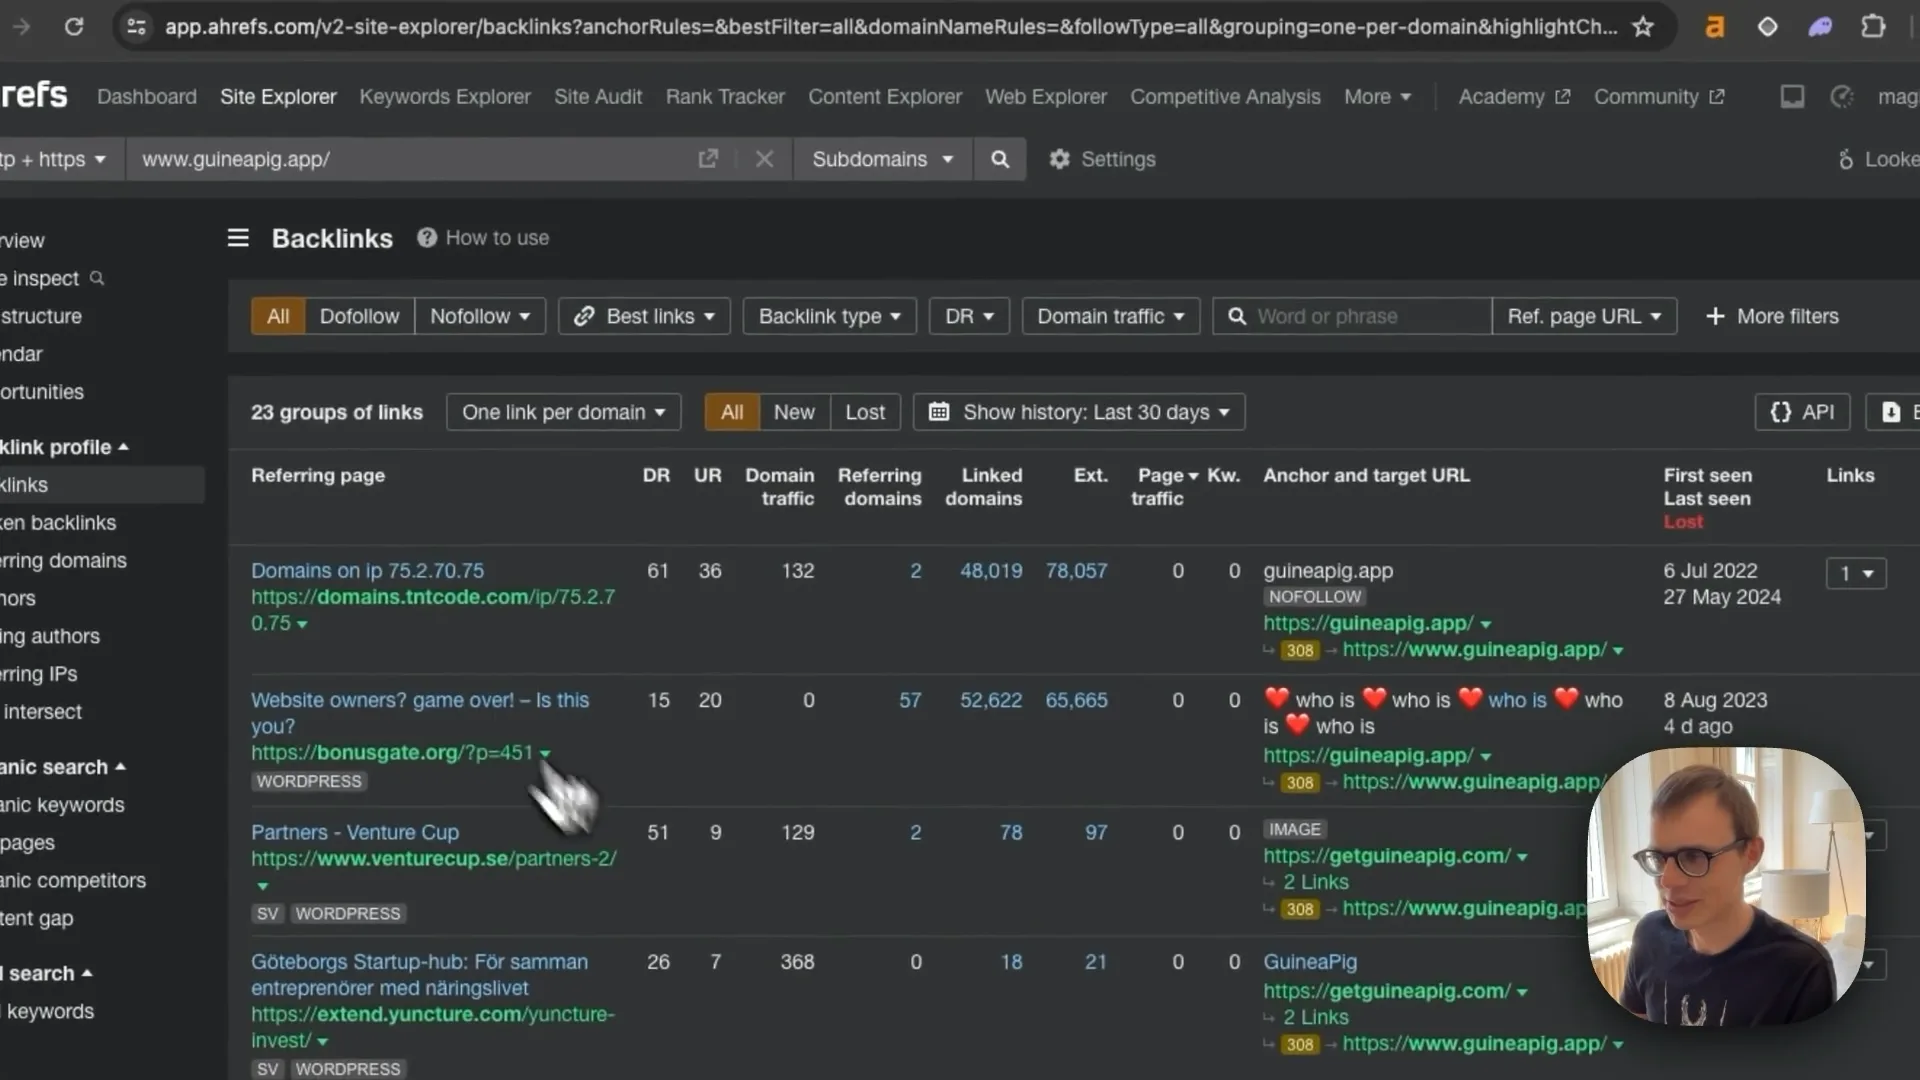Expand the More navigation menu
1920x1080 pixels.
point(1377,97)
